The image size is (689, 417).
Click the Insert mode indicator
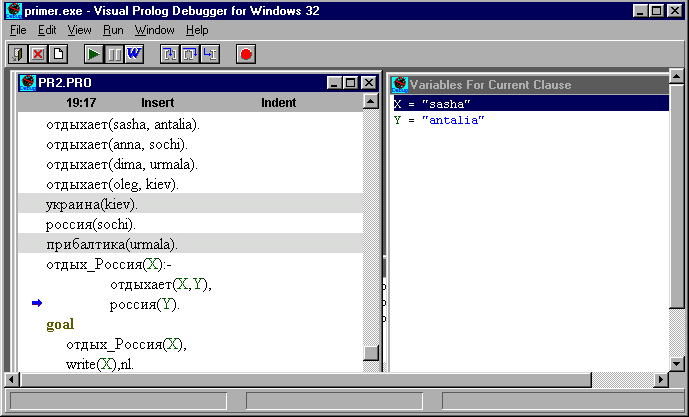(x=157, y=103)
